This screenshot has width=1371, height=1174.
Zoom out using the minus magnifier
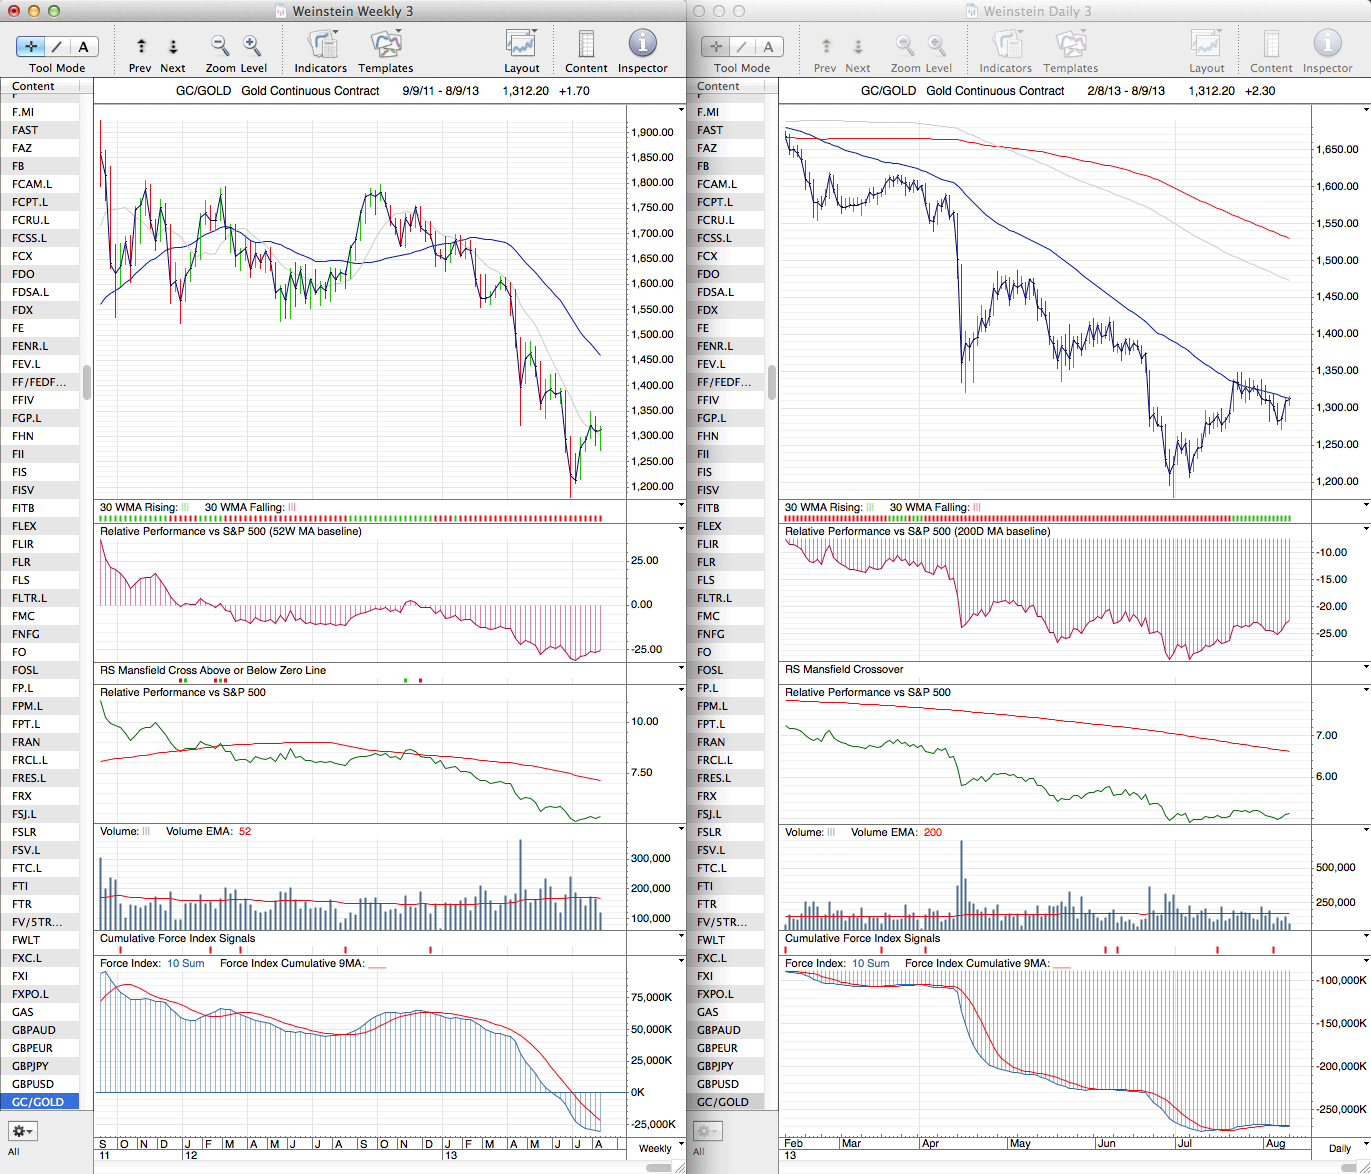click(x=220, y=46)
